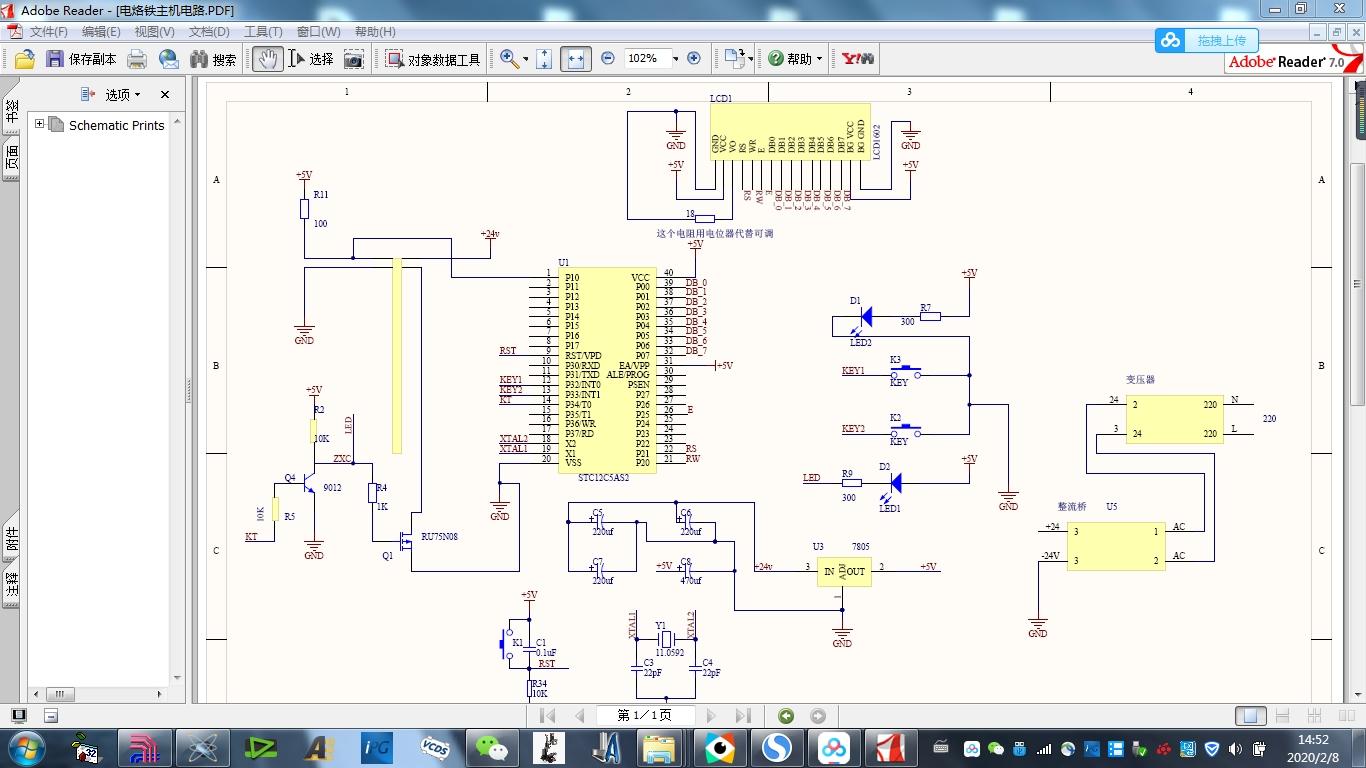Click the zoom in plus button
1366x768 pixels.
click(x=694, y=59)
